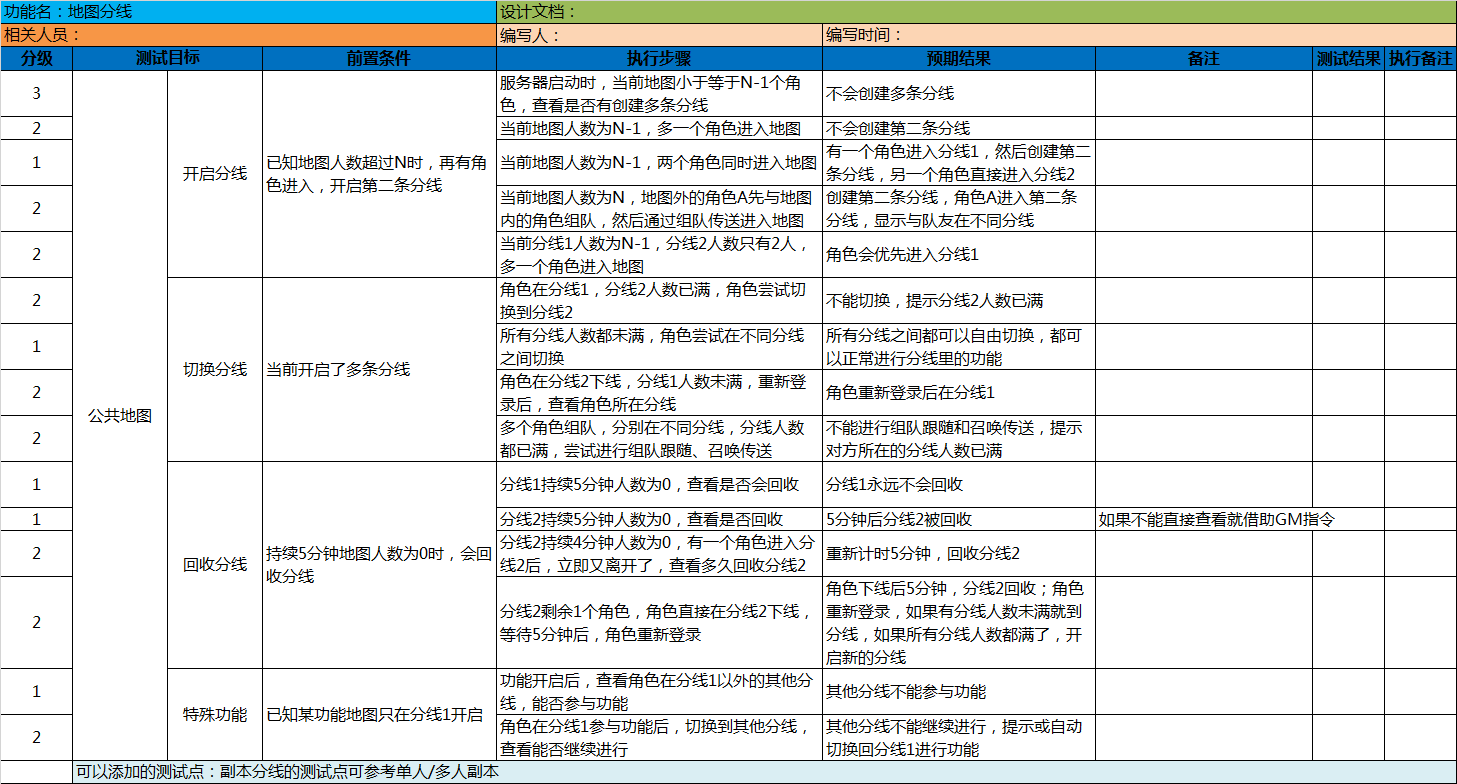Click the 预期结果 column header

coord(958,58)
